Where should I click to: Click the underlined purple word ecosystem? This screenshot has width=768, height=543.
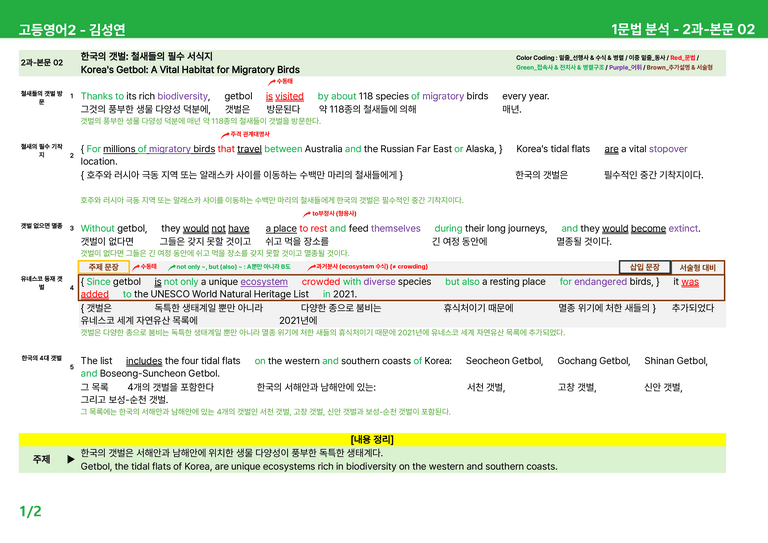click(264, 282)
